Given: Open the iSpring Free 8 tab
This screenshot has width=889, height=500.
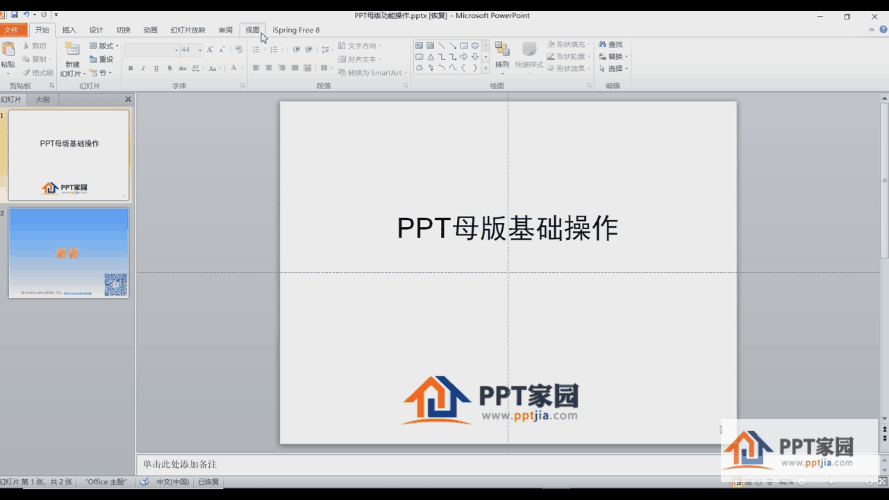Looking at the screenshot, I should [296, 30].
